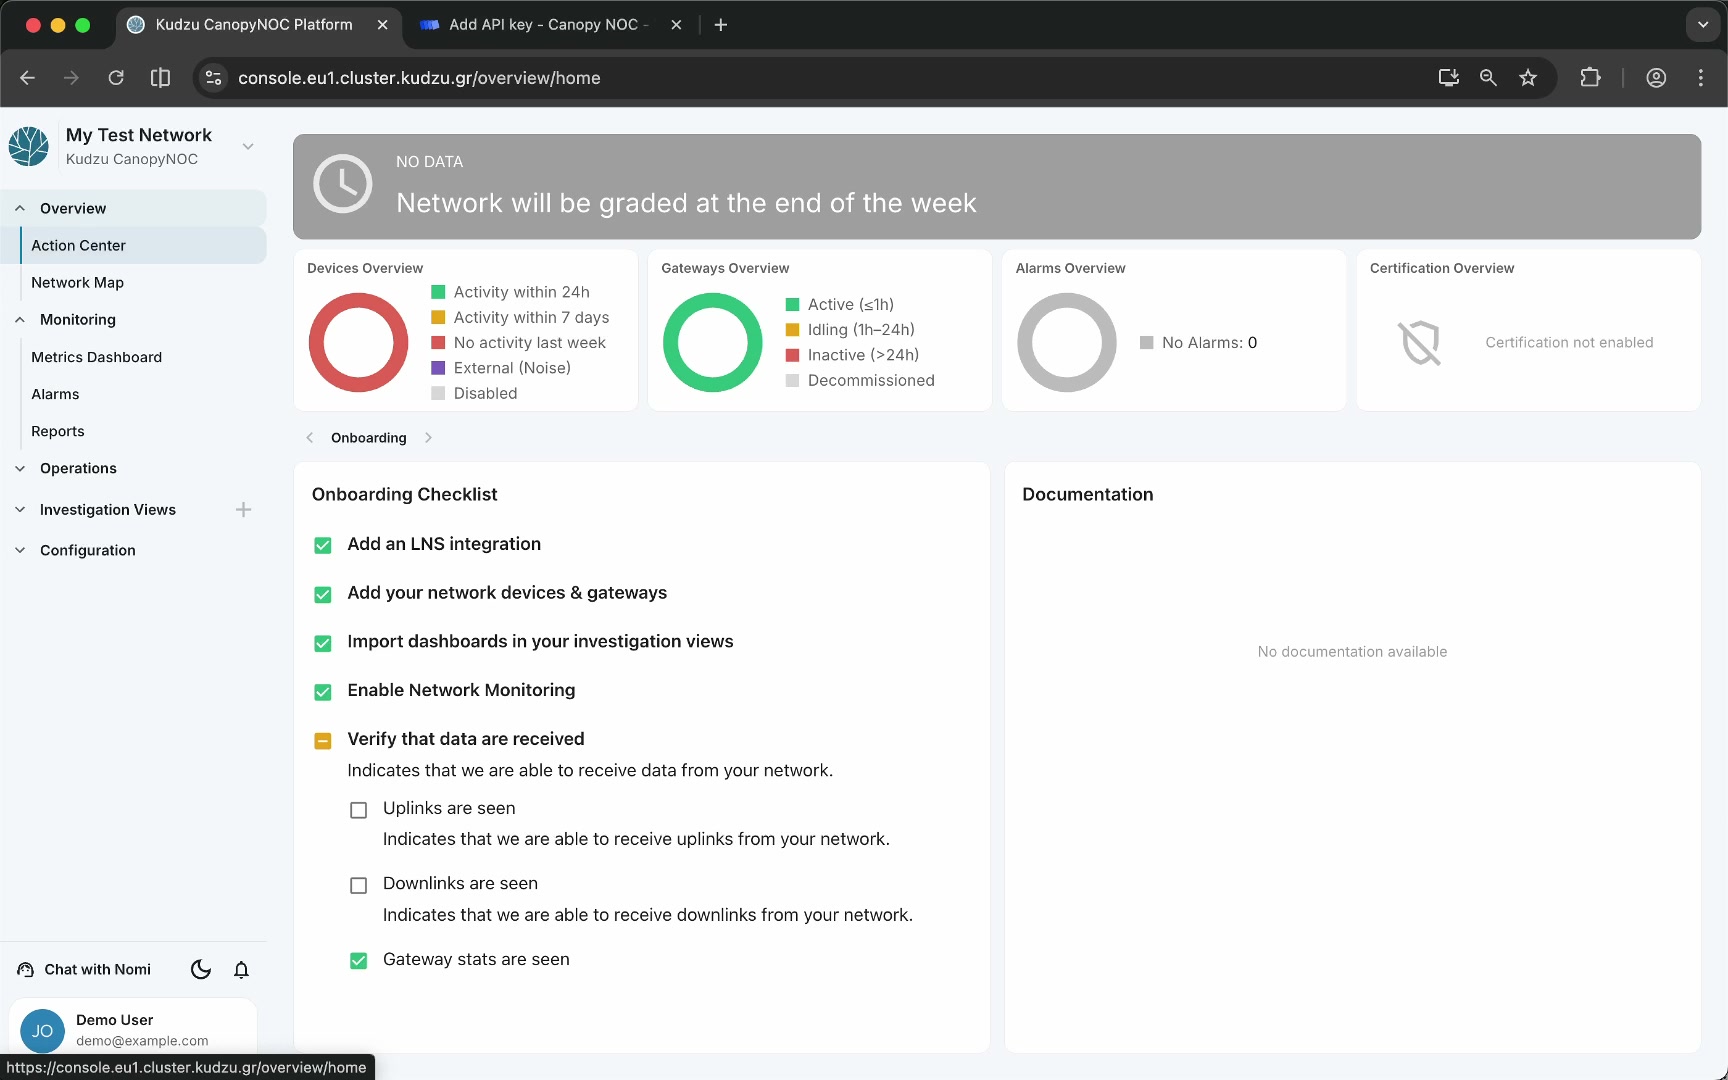Click Enable Network Monitoring item

(x=461, y=690)
